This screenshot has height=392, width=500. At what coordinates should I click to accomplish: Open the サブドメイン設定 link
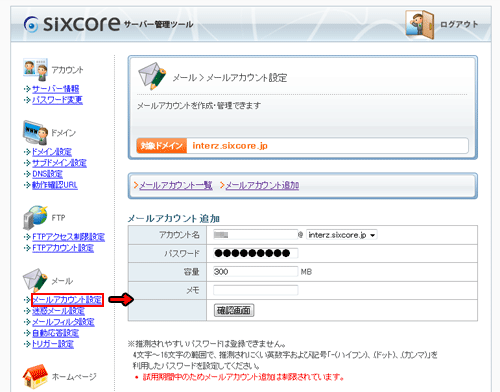click(59, 163)
